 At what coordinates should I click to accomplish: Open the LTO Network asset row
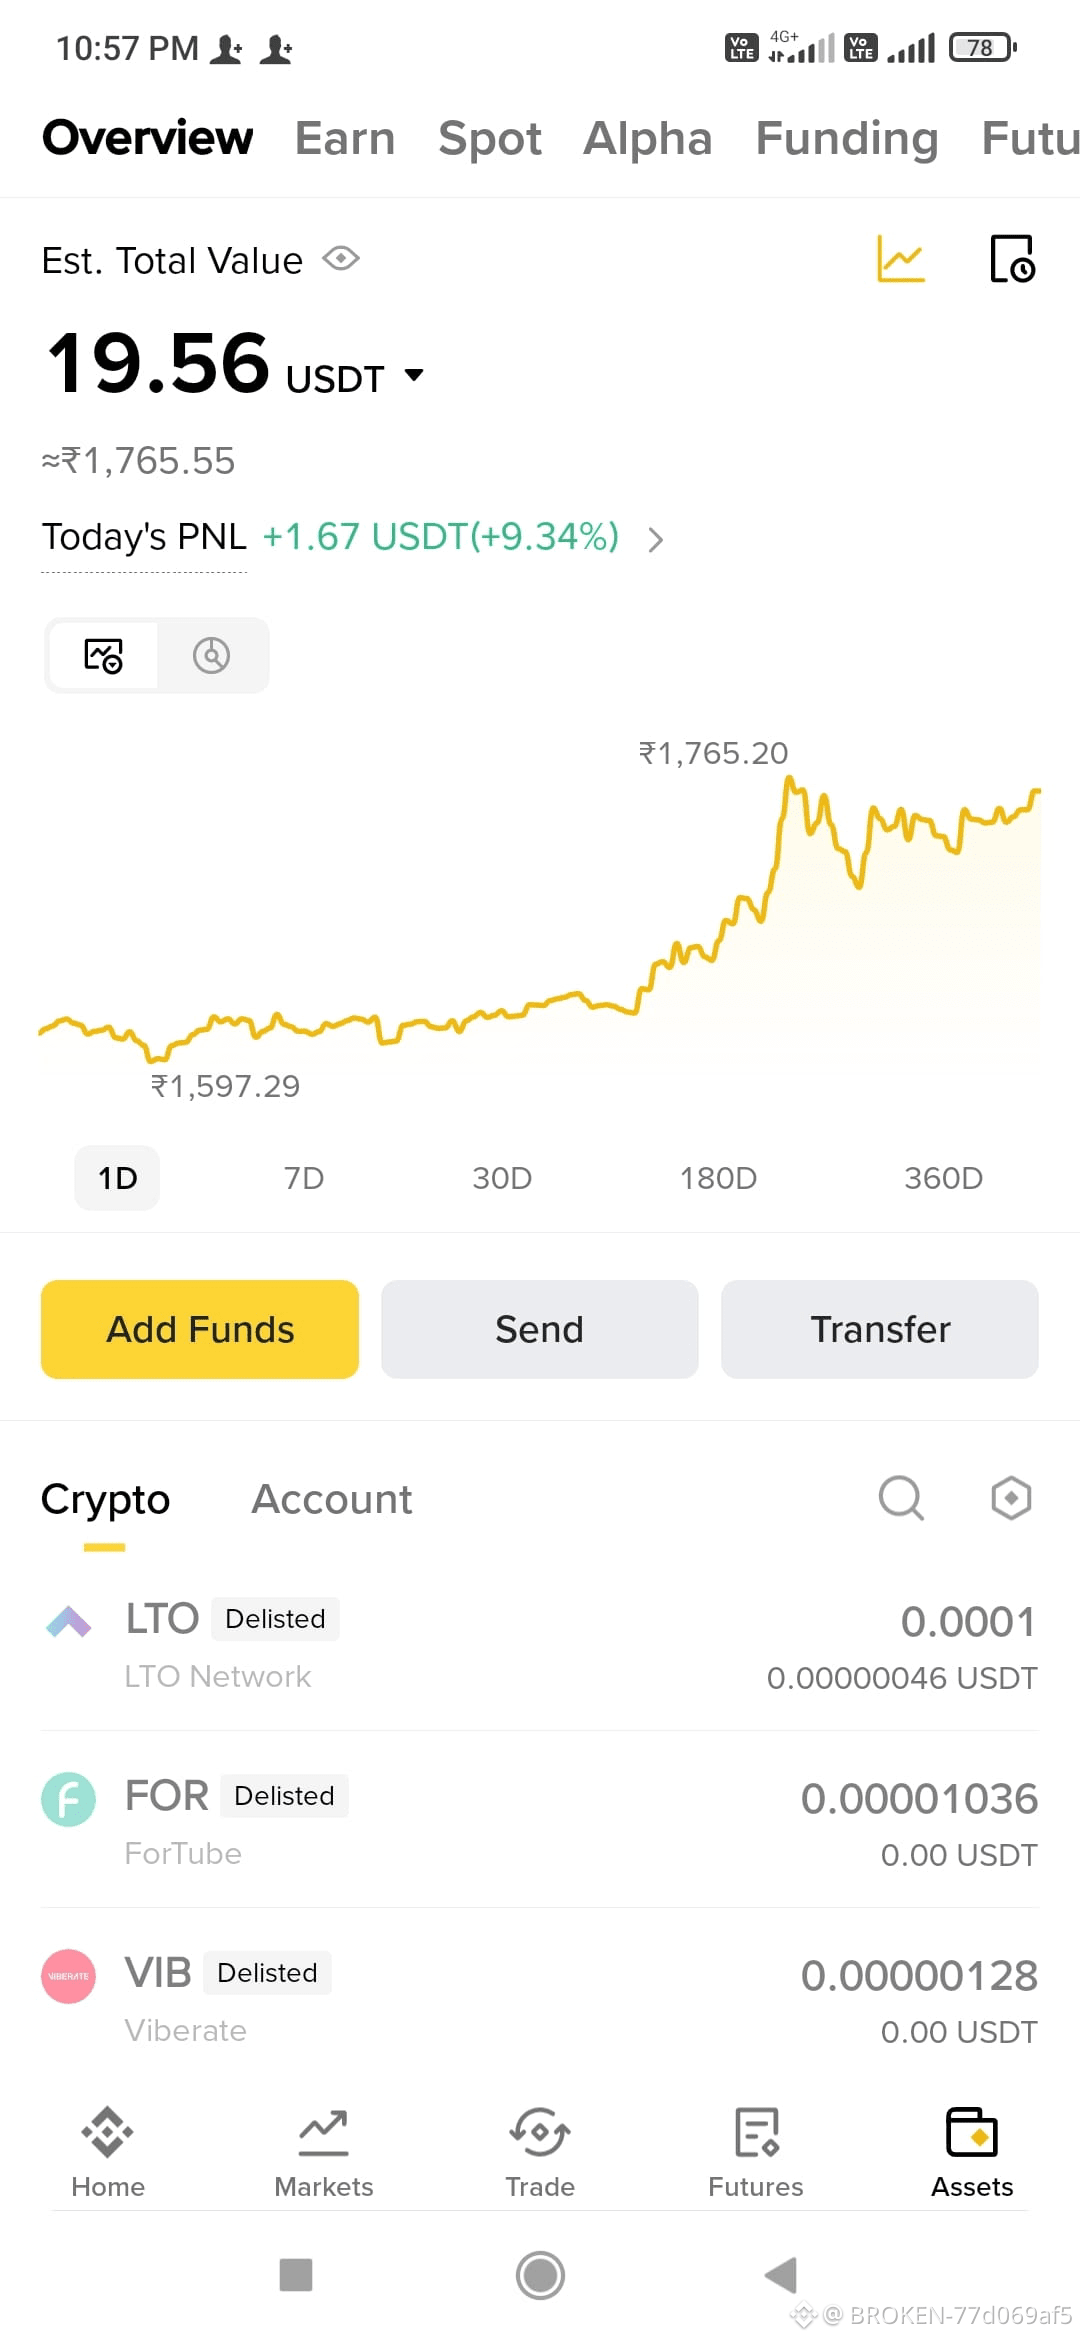pyautogui.click(x=540, y=1646)
